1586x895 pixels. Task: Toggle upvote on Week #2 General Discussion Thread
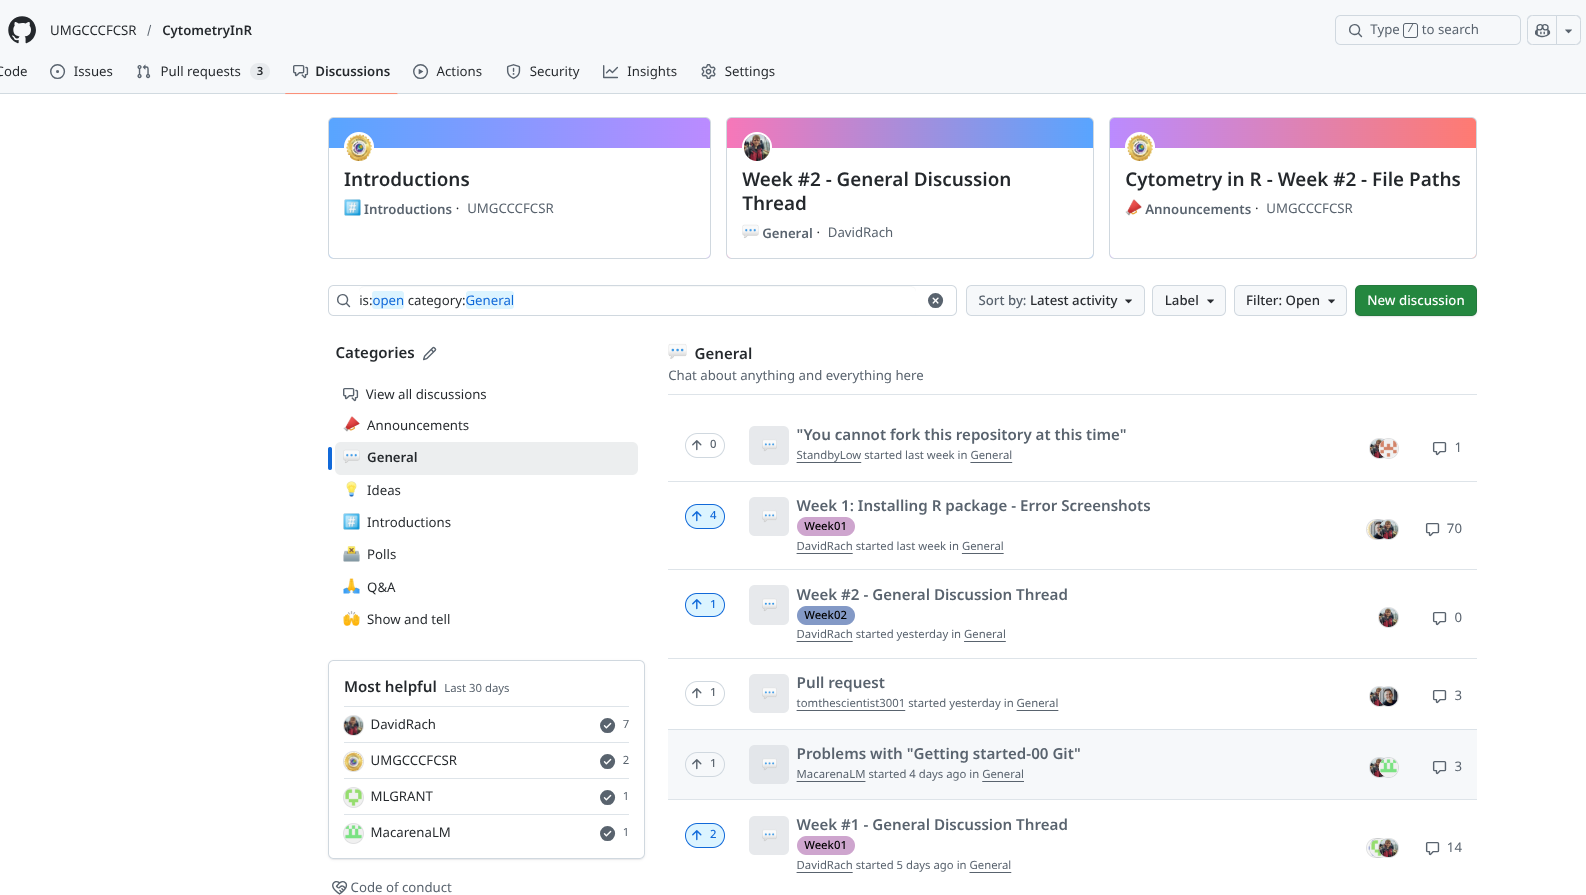coord(704,605)
